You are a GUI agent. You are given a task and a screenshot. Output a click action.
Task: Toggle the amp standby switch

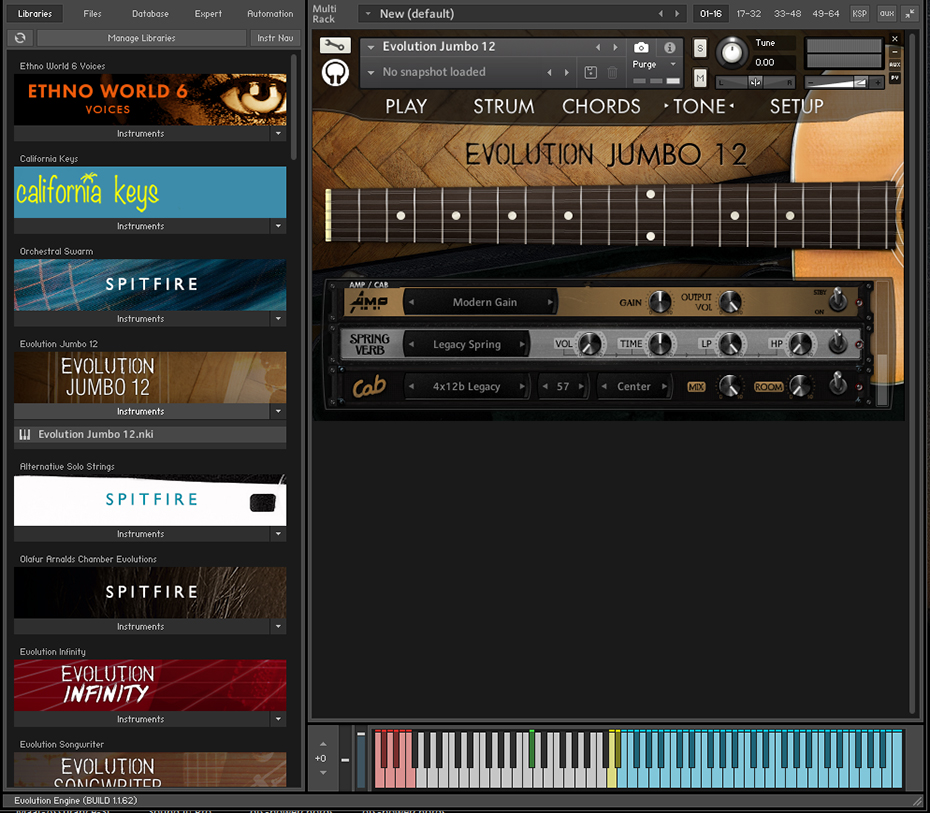[837, 299]
